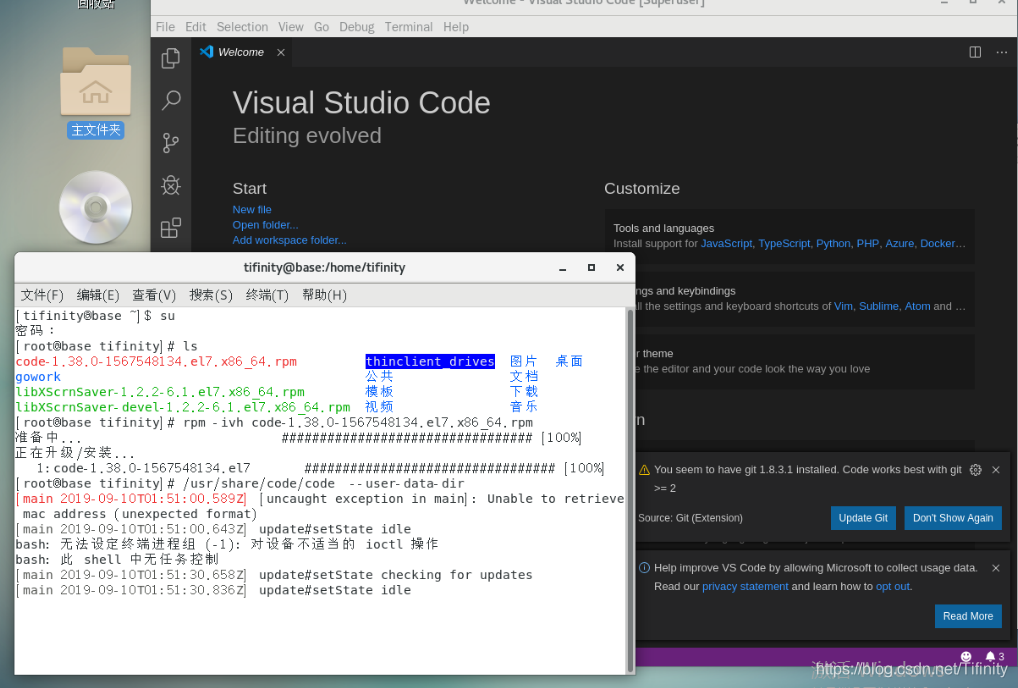Image resolution: width=1018 pixels, height=688 pixels.
Task: Open the Go menu
Action: (x=321, y=27)
